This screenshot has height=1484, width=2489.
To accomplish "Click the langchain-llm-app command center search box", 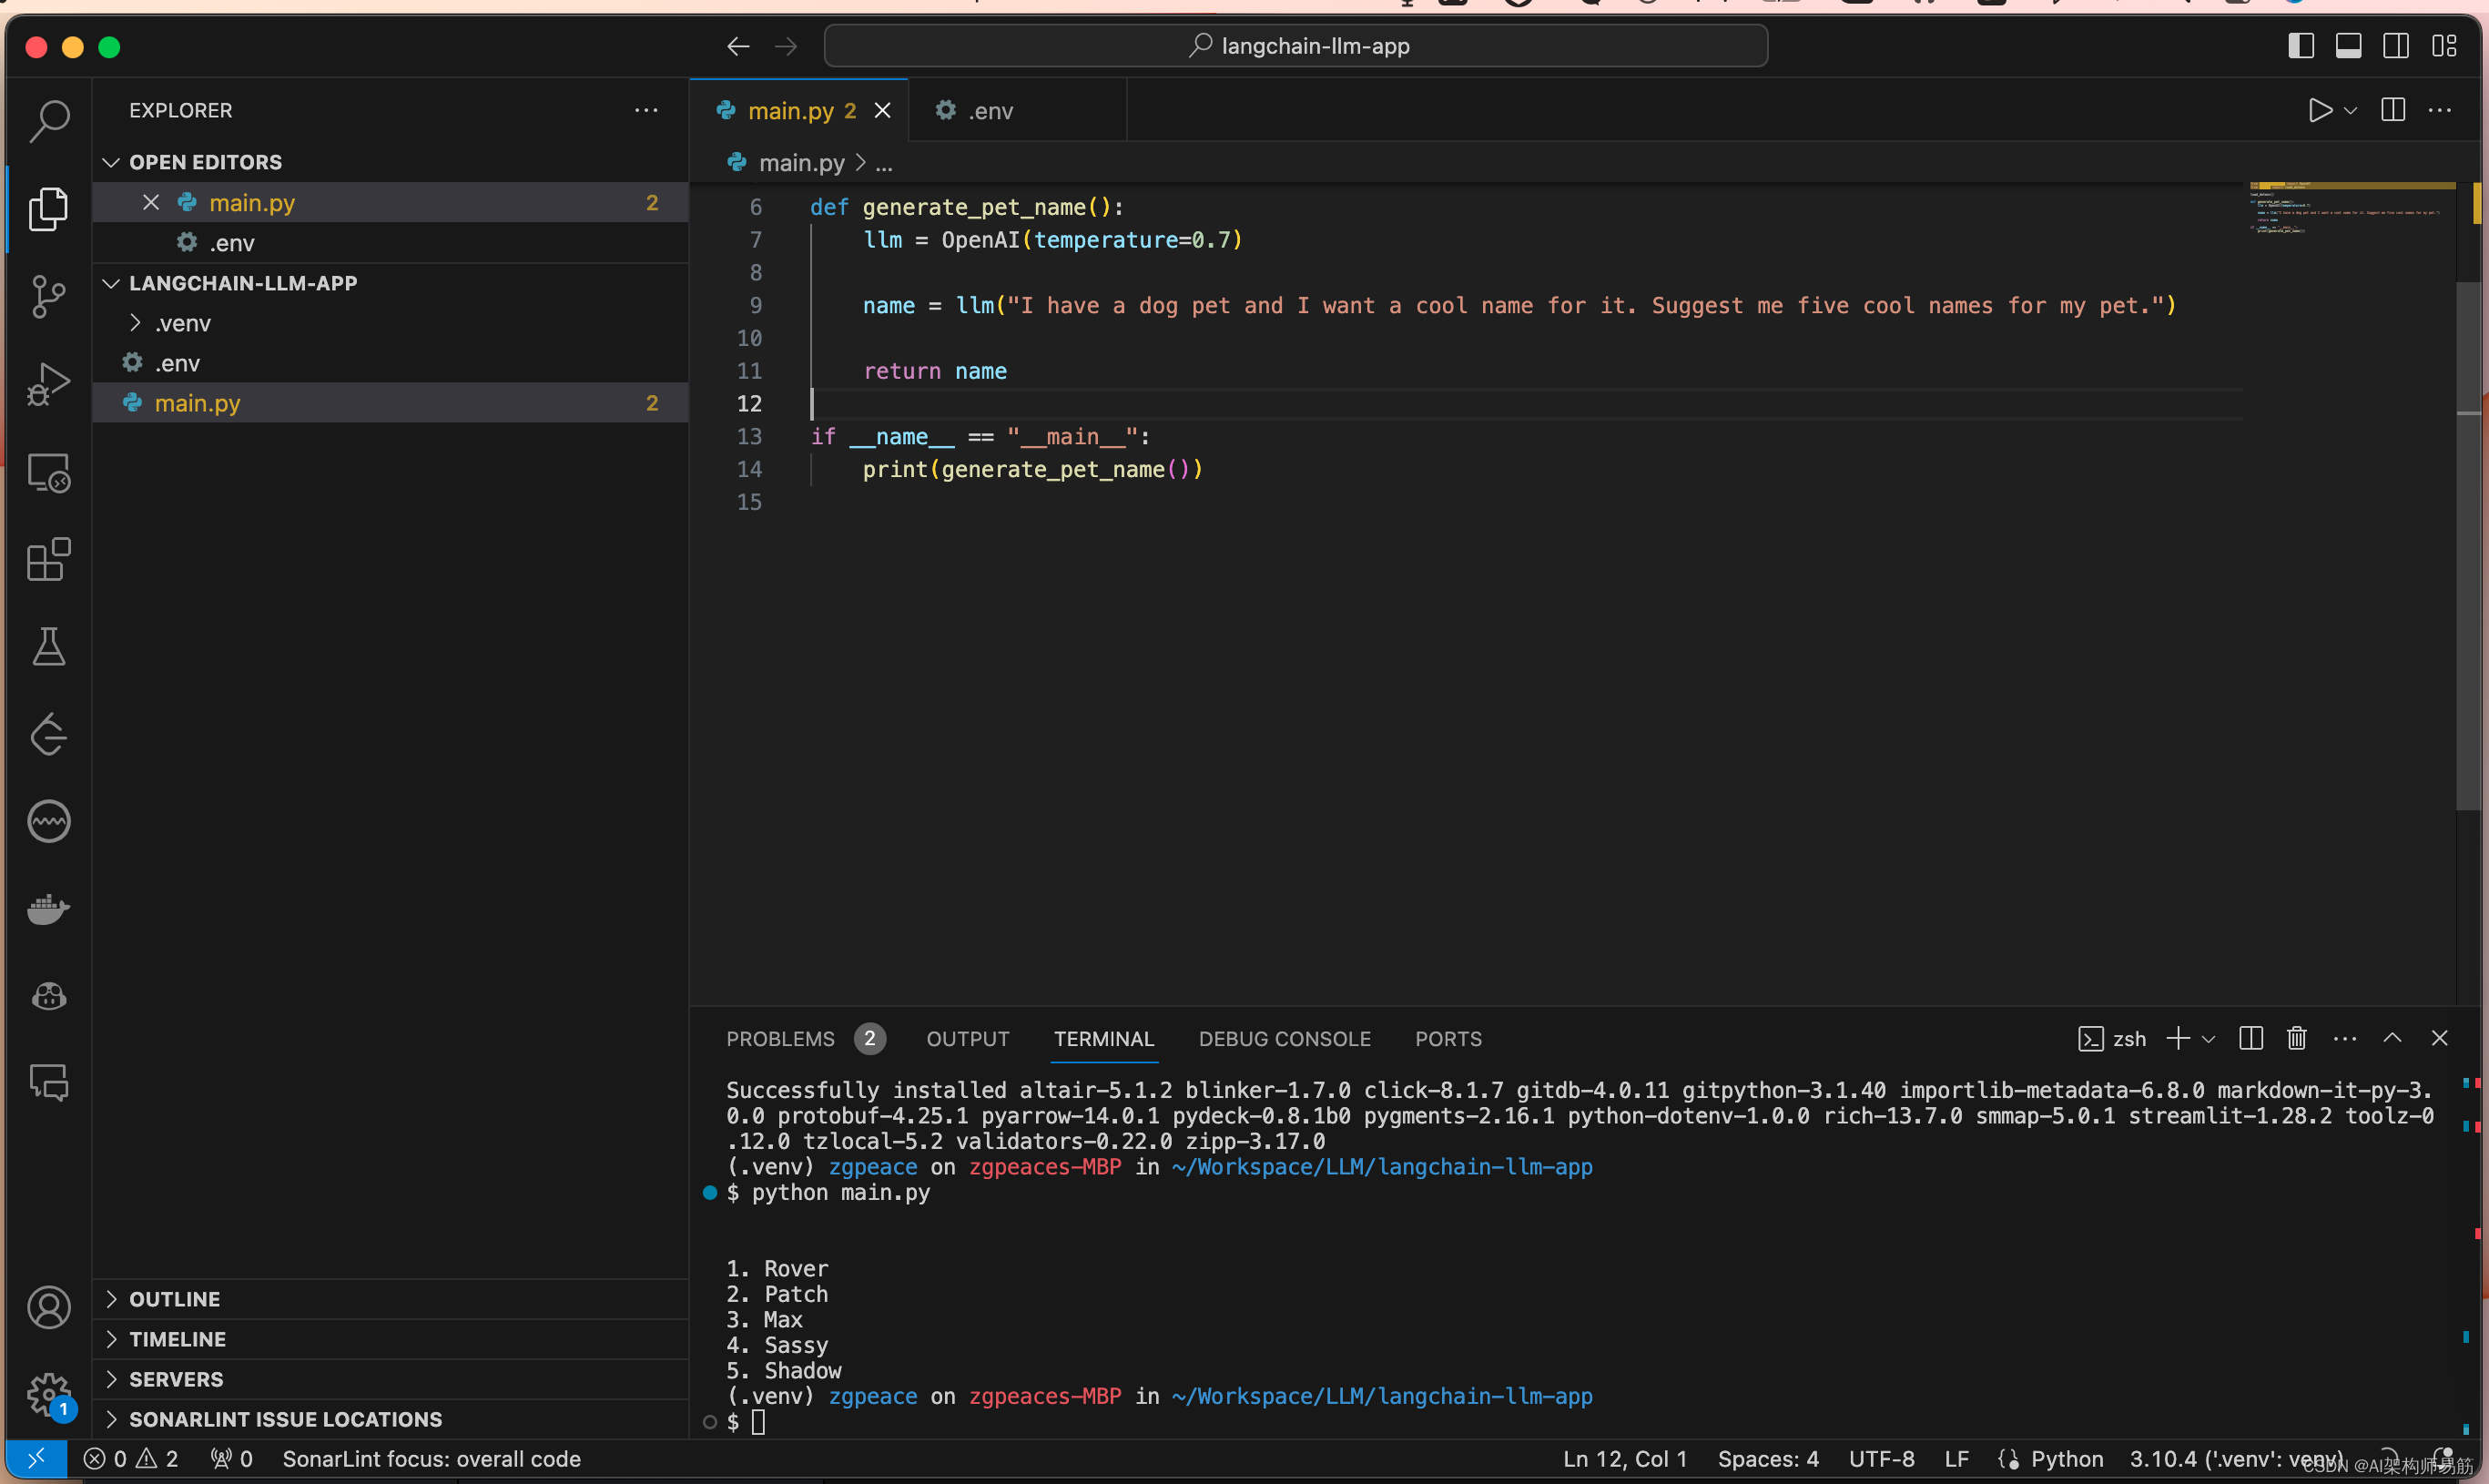I will [x=1296, y=46].
